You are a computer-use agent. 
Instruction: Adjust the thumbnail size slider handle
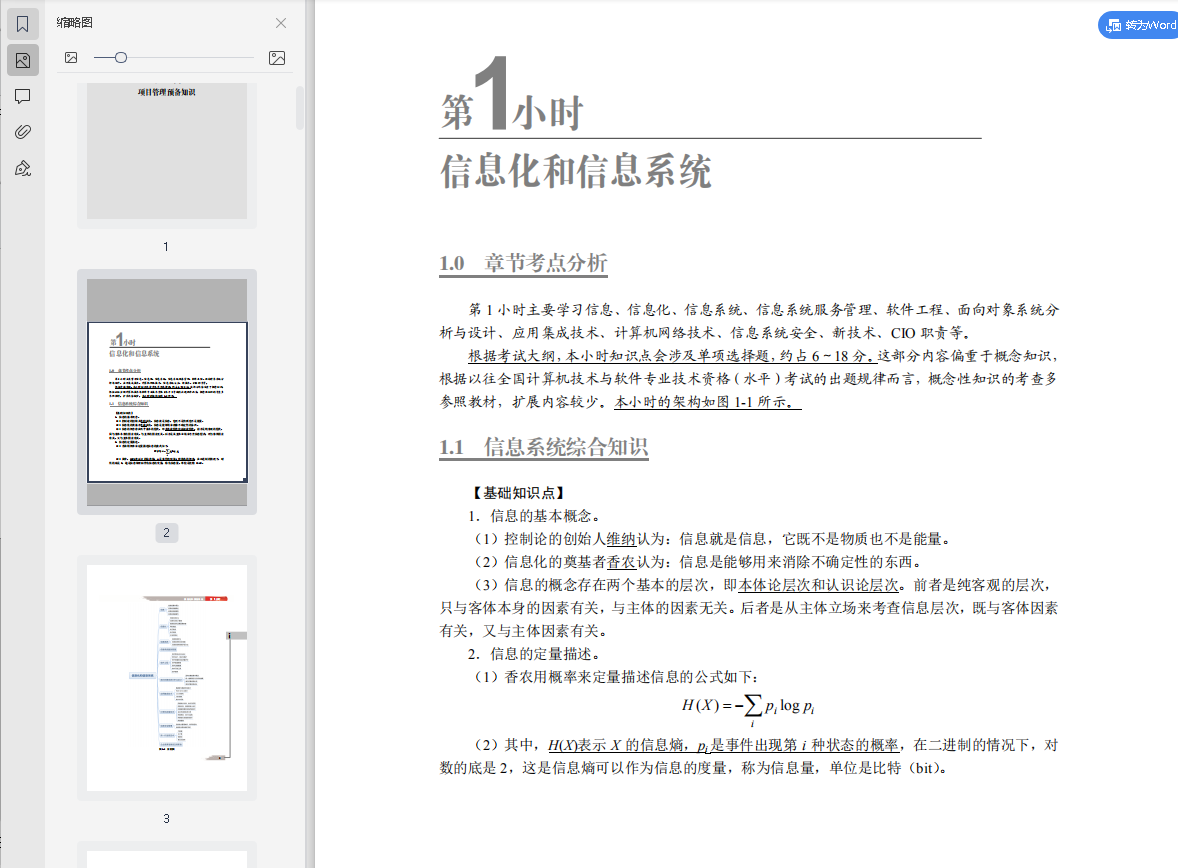121,57
